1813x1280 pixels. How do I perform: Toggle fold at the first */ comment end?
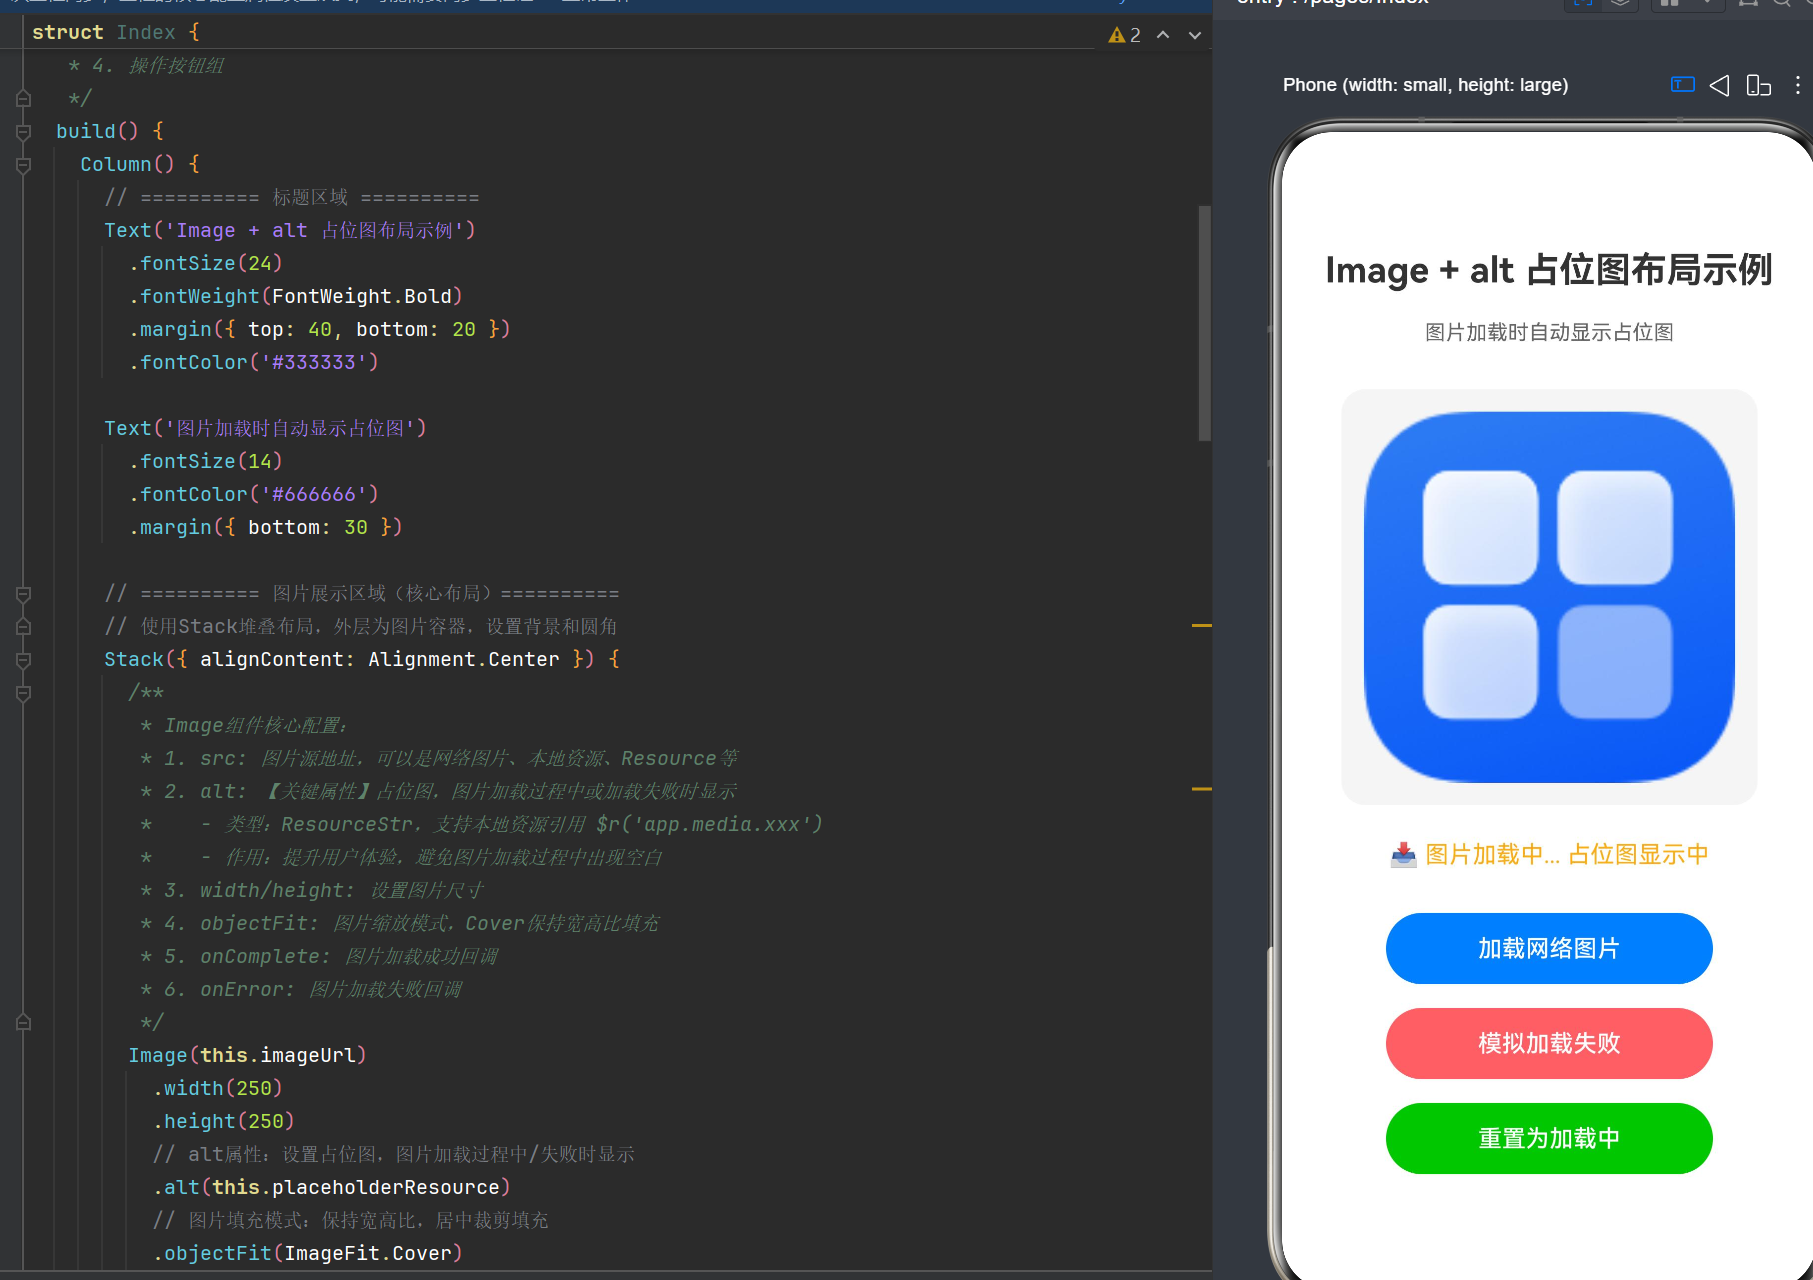23,99
